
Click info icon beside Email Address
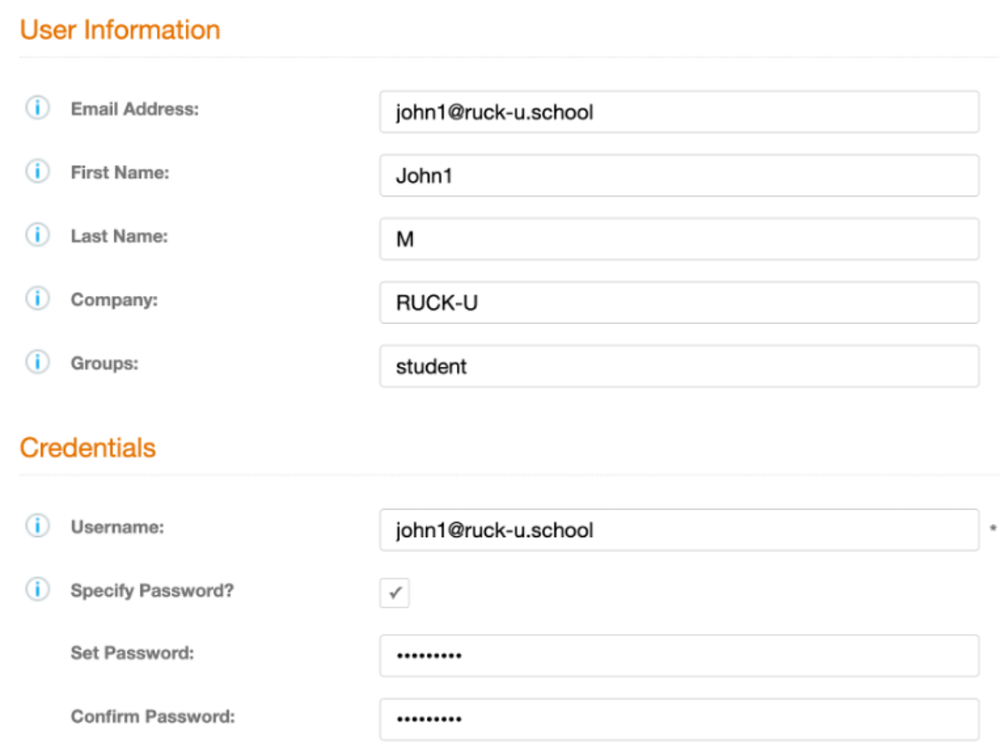point(37,109)
